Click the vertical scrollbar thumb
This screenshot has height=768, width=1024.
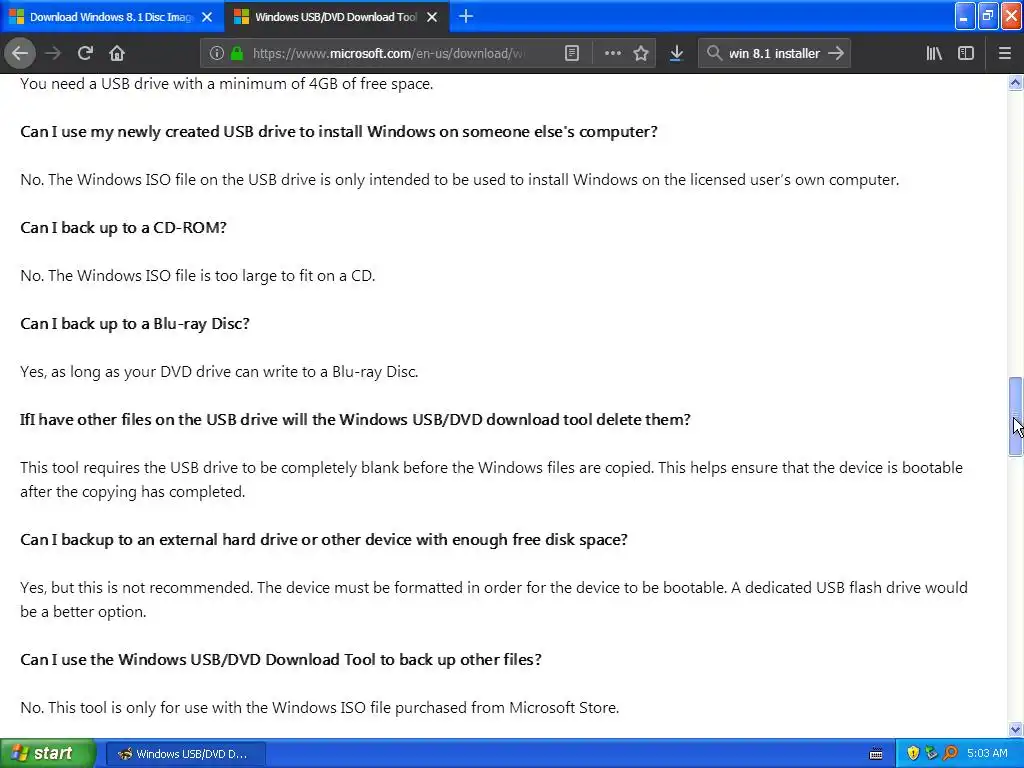pos(1016,416)
